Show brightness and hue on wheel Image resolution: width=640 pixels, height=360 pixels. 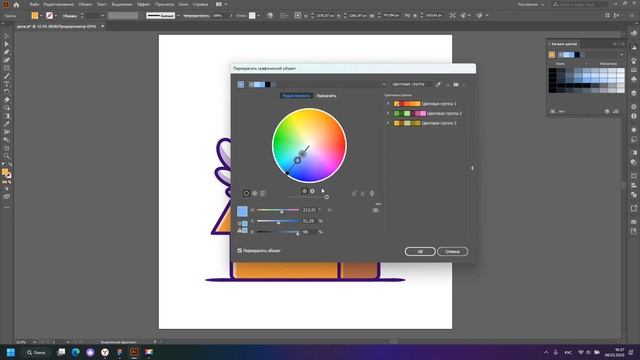tap(312, 191)
